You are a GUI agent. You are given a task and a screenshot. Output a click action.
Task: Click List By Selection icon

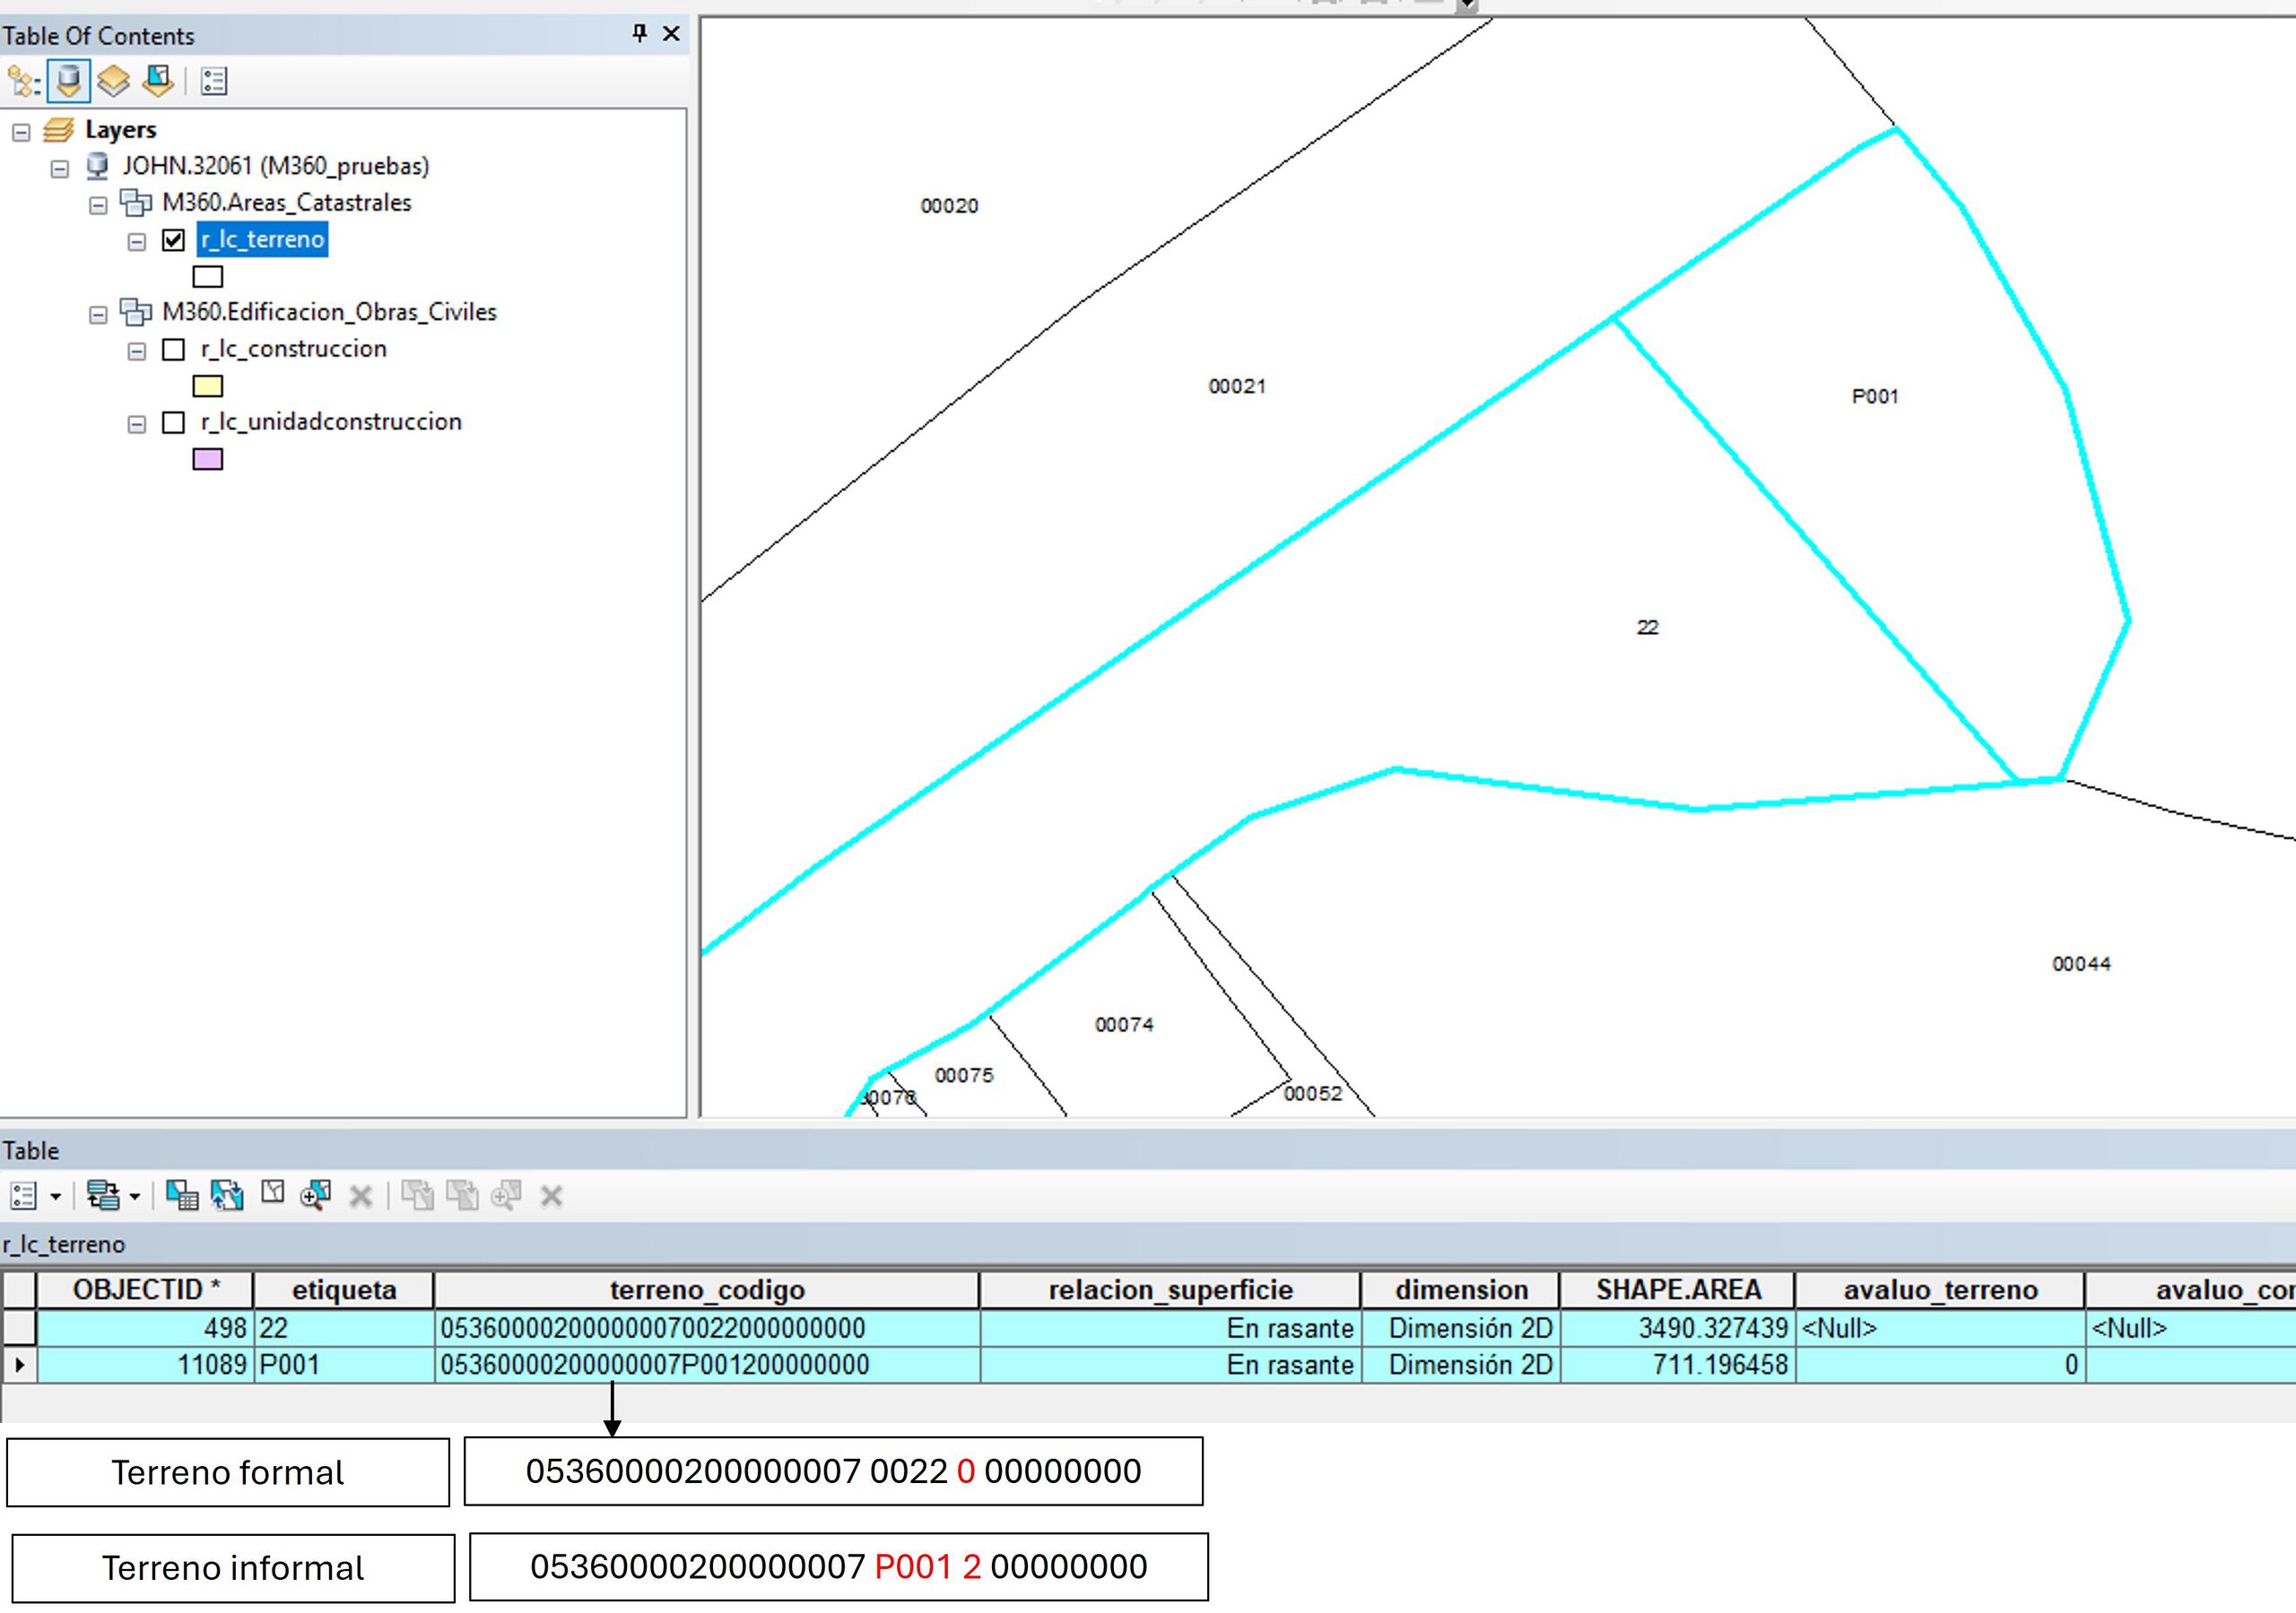point(158,81)
